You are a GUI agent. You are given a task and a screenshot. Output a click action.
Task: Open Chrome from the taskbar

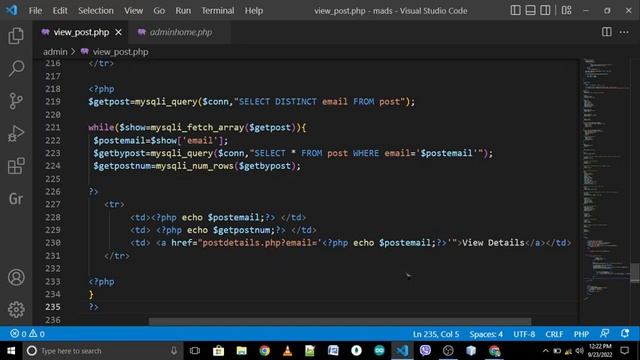point(264,351)
